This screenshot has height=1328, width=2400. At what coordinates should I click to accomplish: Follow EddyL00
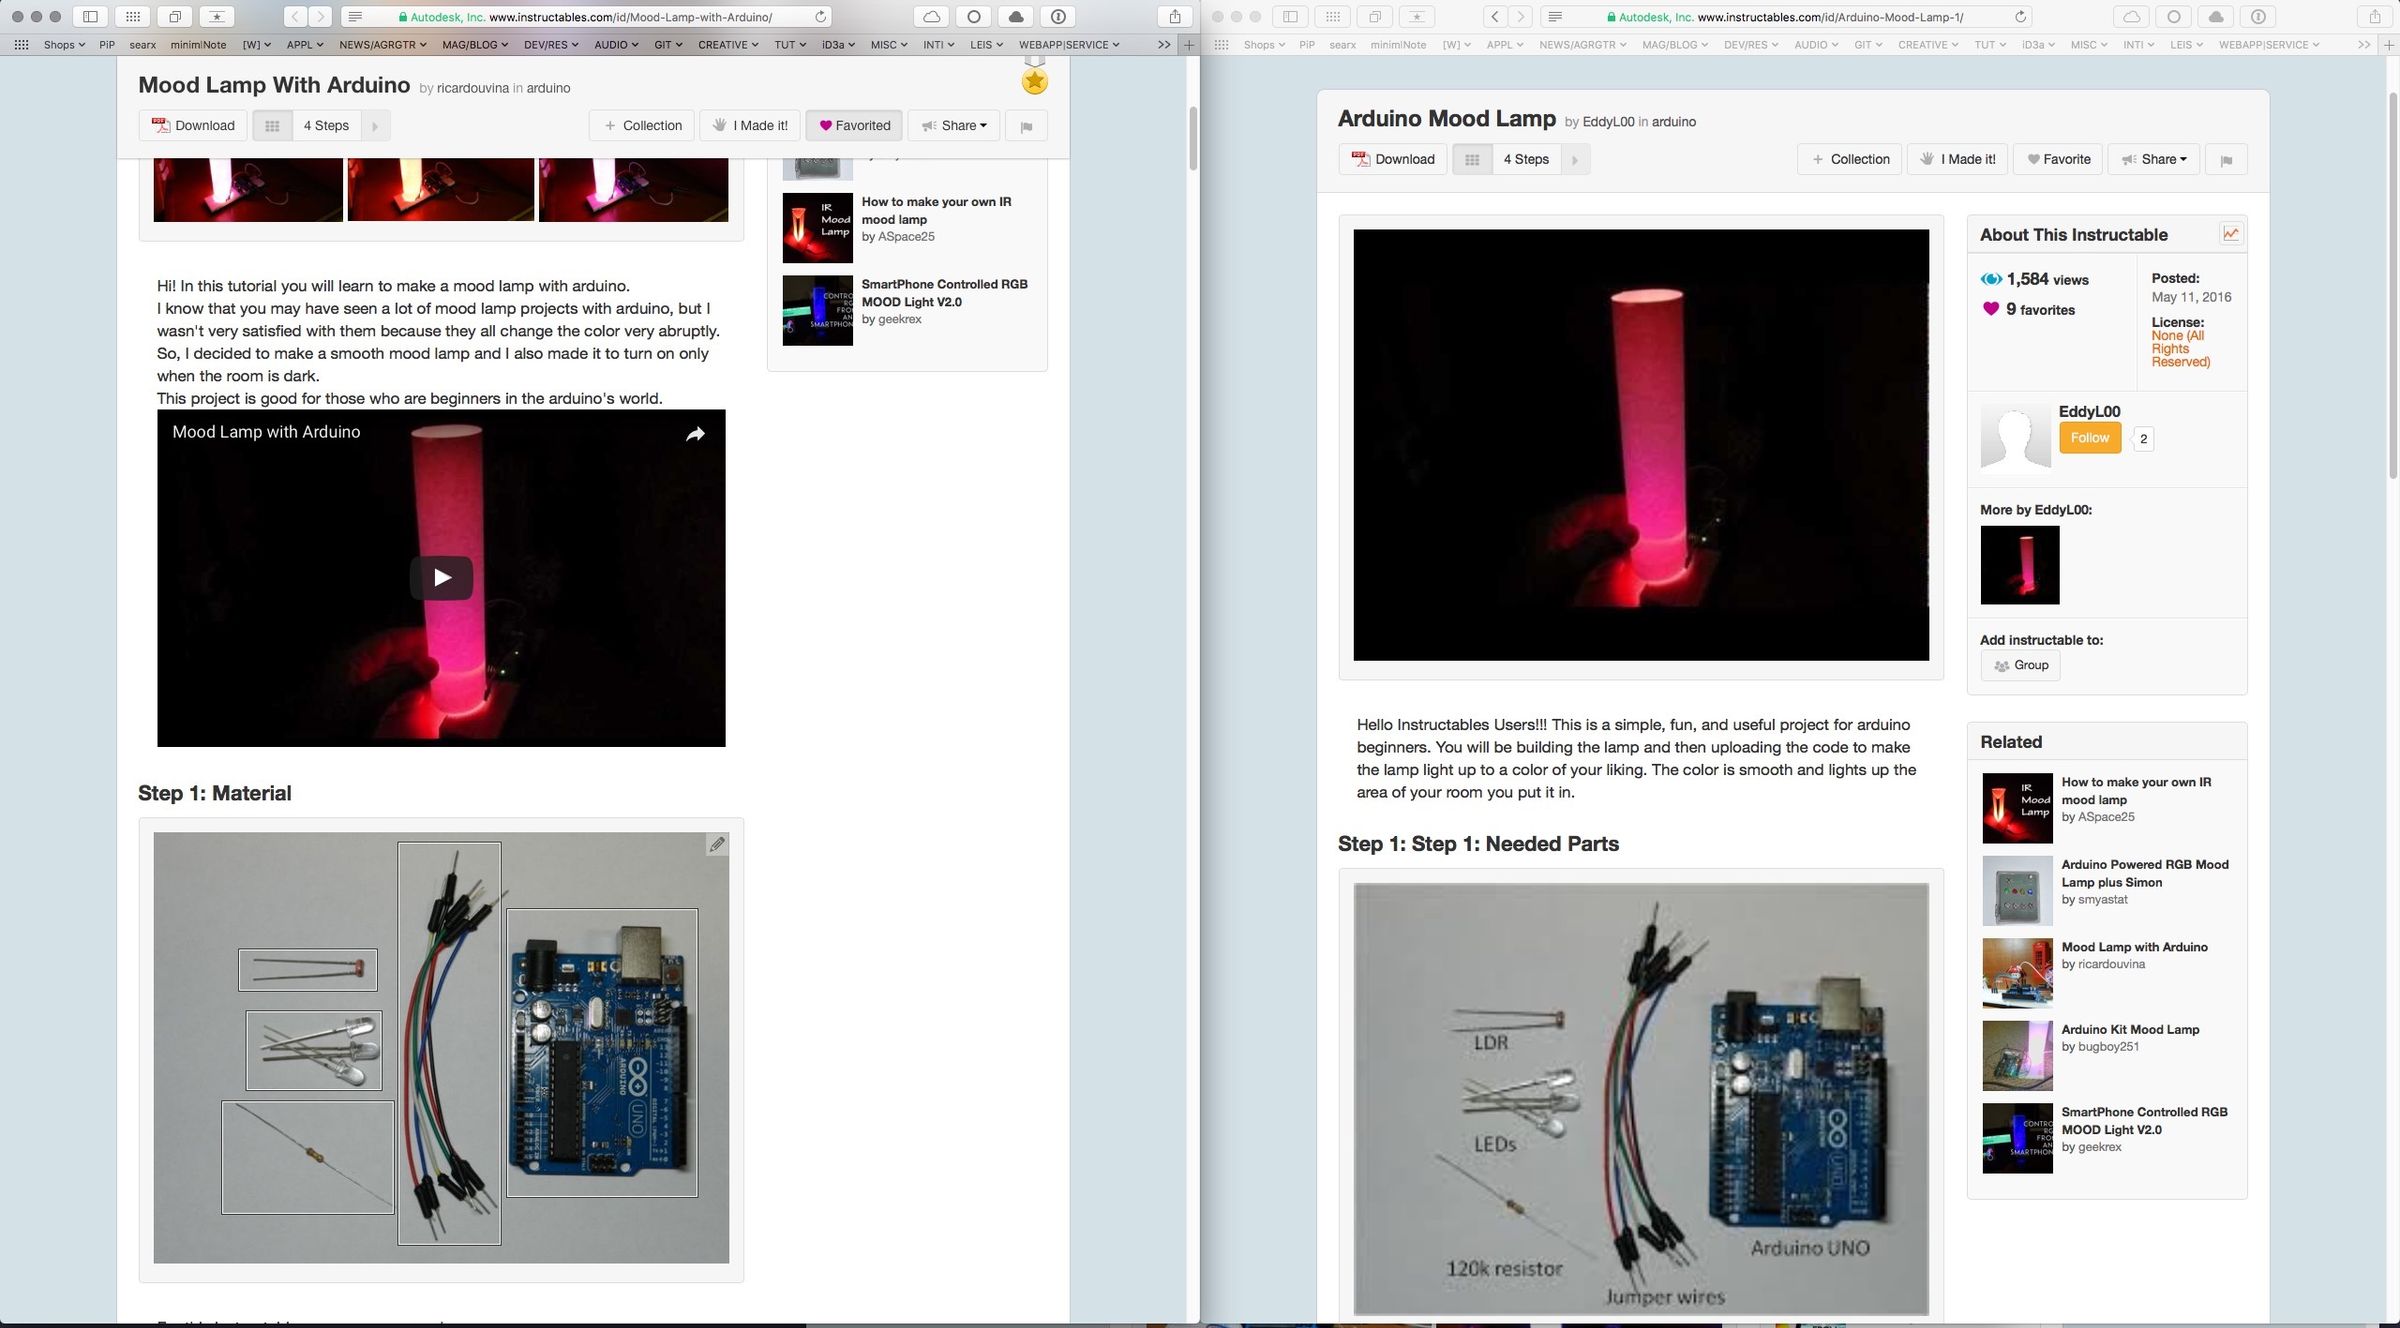2089,437
